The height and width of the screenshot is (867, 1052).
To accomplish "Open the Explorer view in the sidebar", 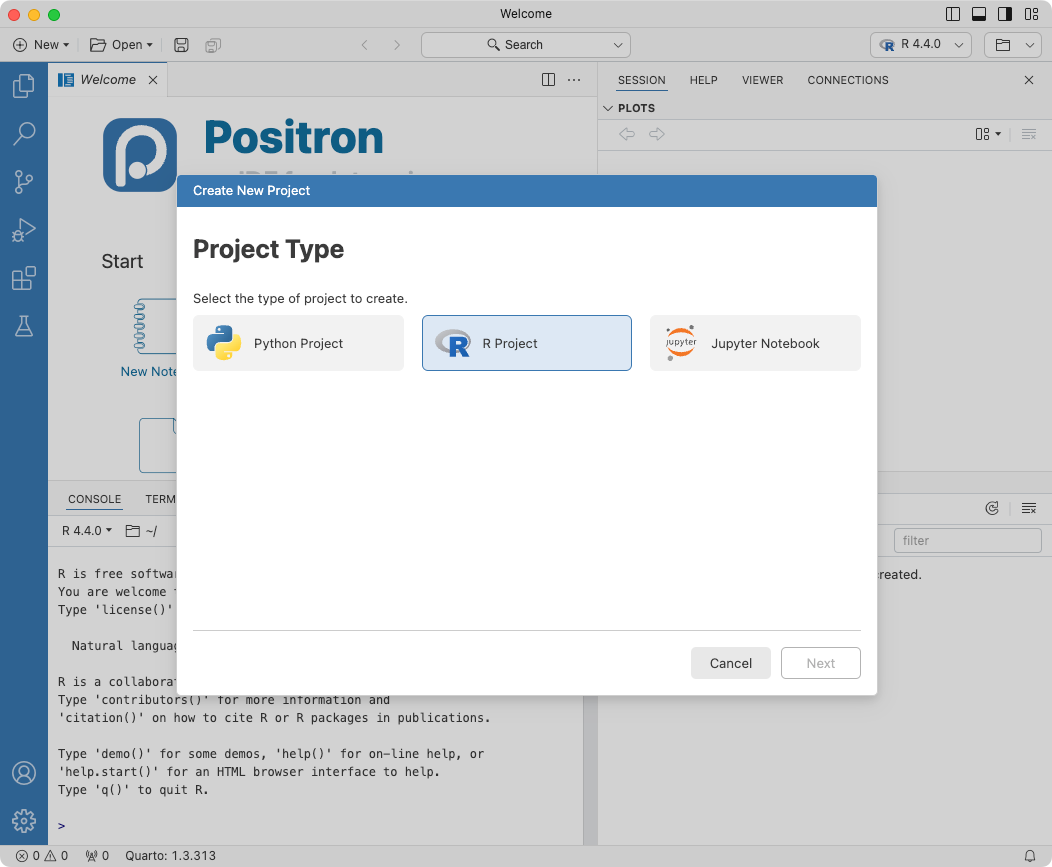I will tap(24, 86).
